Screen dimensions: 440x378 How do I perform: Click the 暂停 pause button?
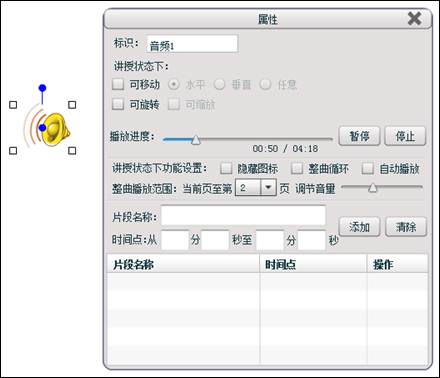click(x=359, y=136)
